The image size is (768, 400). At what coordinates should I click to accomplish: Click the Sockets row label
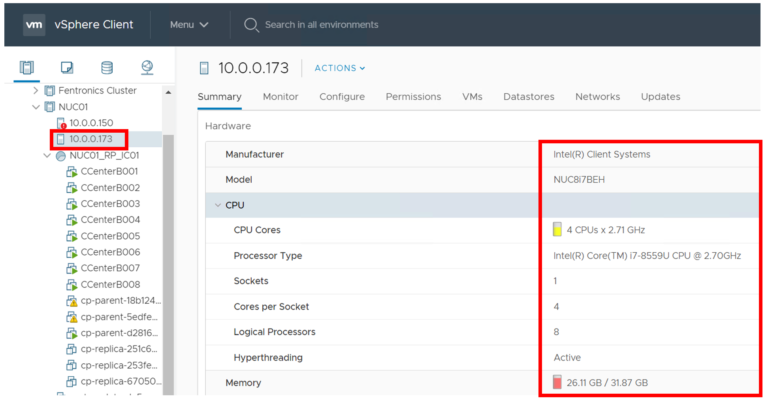251,281
